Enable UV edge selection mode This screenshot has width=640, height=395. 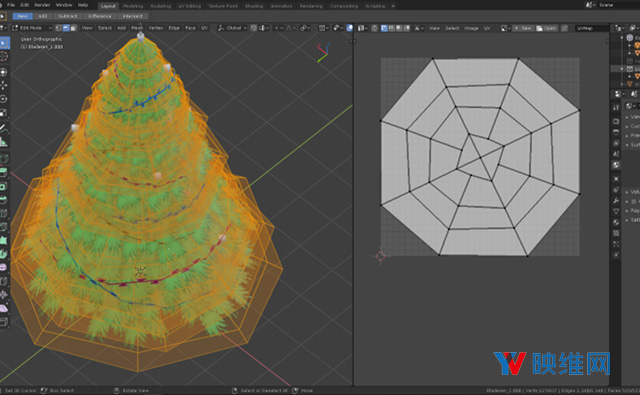tap(391, 28)
